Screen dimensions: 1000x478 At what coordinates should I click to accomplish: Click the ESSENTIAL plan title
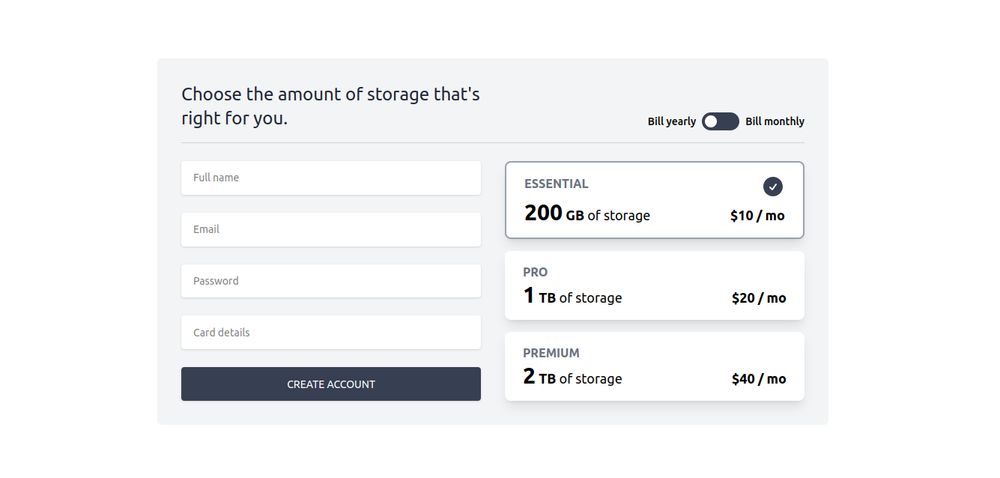556,184
